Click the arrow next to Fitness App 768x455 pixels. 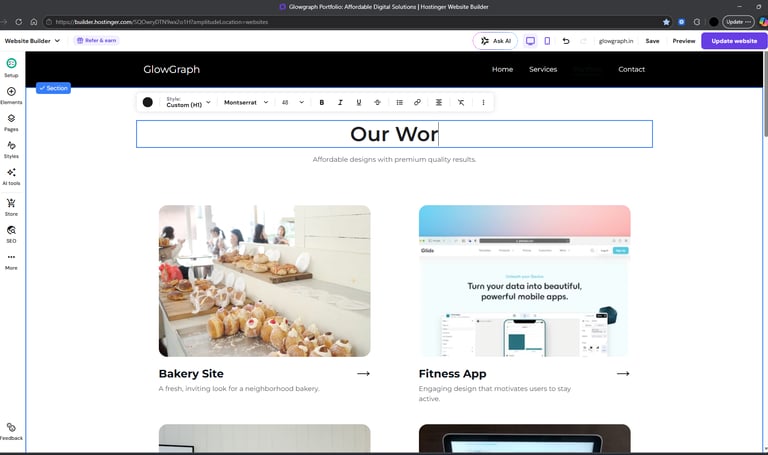point(623,374)
